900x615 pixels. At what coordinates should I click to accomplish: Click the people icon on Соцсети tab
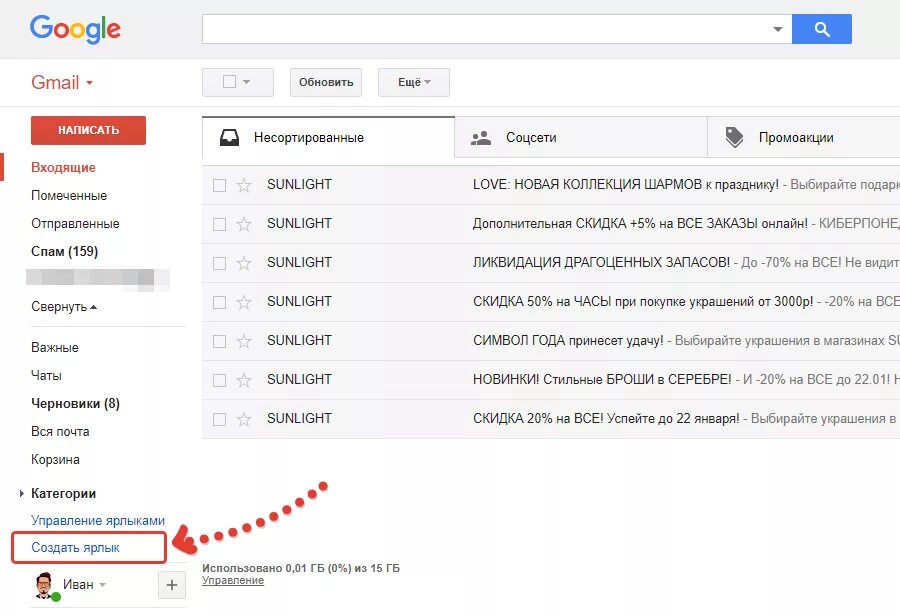pyautogui.click(x=481, y=138)
